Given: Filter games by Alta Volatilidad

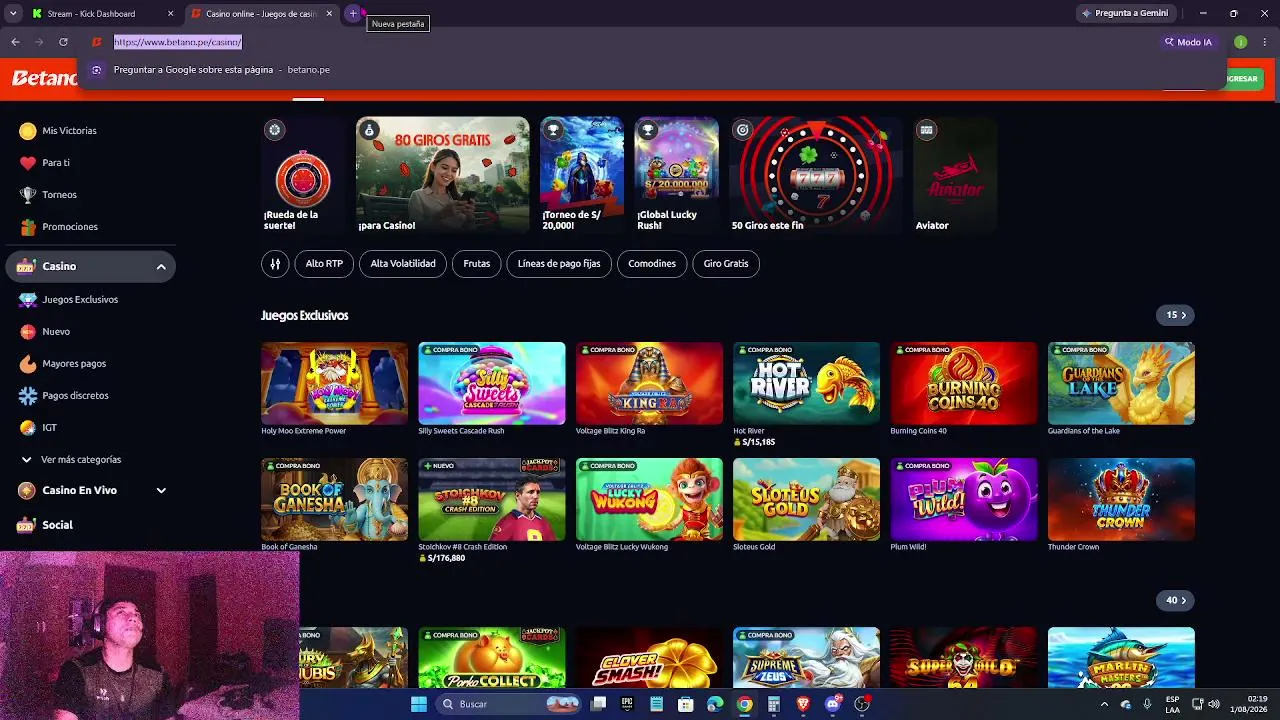Looking at the screenshot, I should (403, 264).
